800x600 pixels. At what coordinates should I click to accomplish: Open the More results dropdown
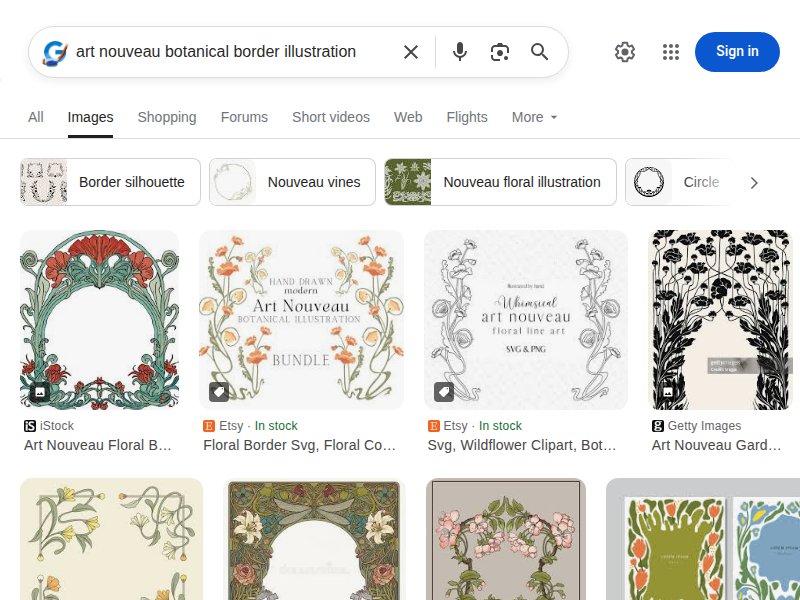[533, 117]
